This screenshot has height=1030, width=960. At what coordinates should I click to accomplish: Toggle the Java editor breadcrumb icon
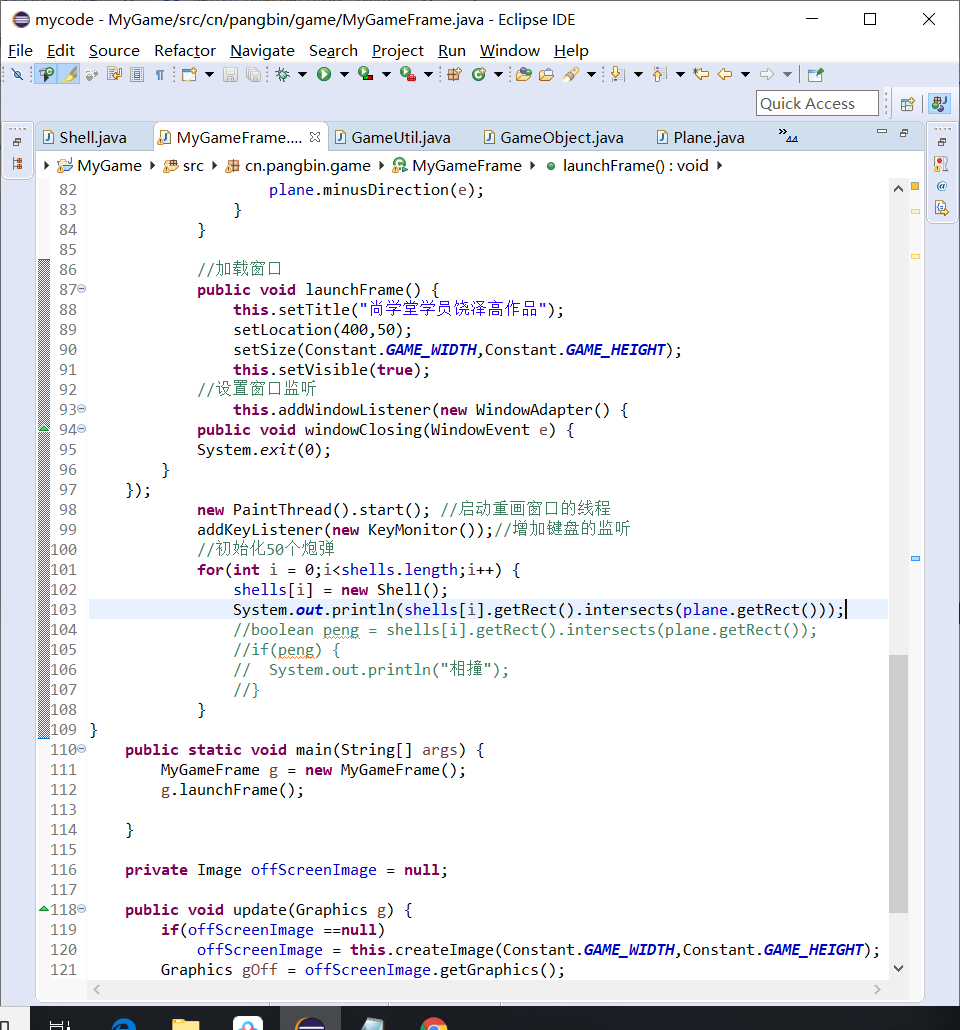tap(47, 74)
